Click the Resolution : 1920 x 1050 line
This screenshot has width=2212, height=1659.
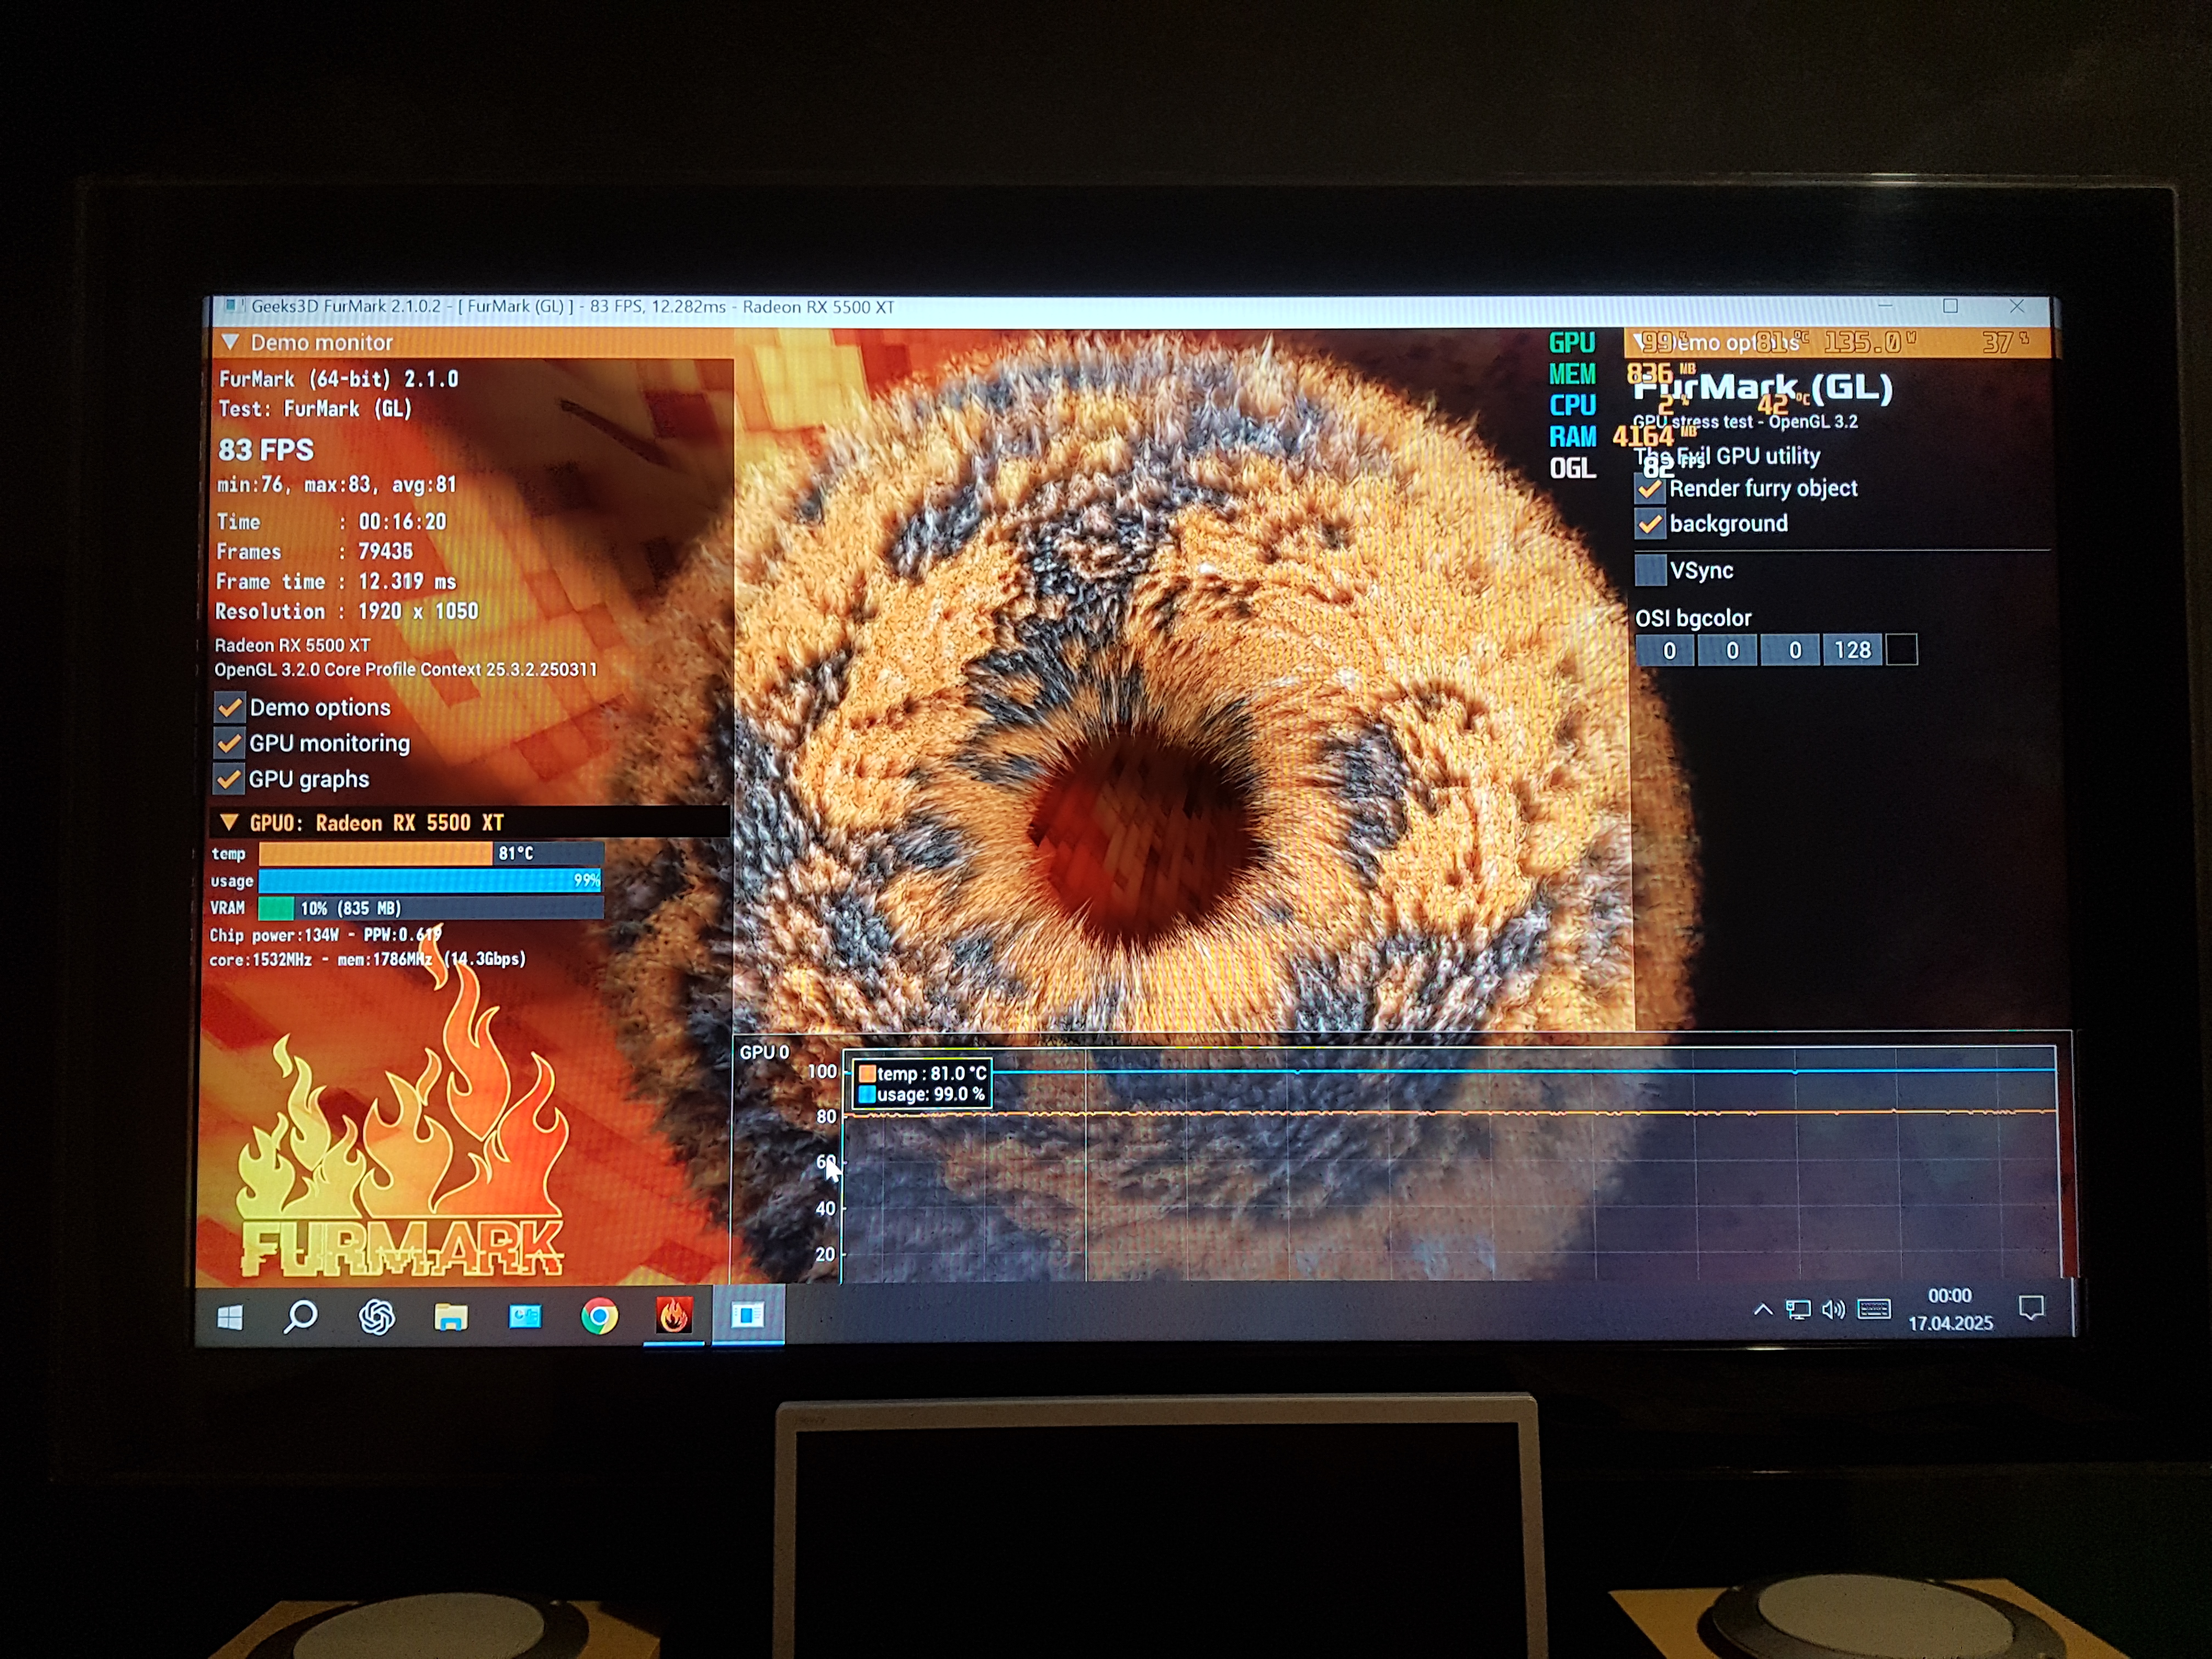click(347, 611)
